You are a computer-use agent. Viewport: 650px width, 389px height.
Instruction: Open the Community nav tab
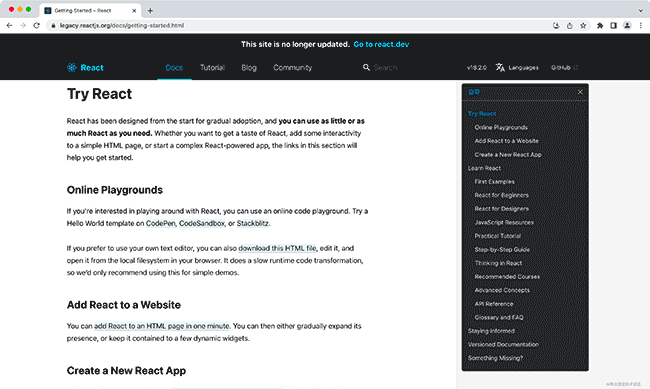tap(292, 68)
